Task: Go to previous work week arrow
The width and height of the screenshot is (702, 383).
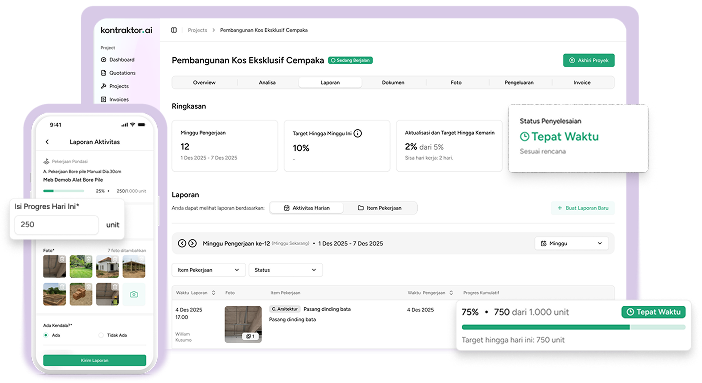Action: point(182,243)
